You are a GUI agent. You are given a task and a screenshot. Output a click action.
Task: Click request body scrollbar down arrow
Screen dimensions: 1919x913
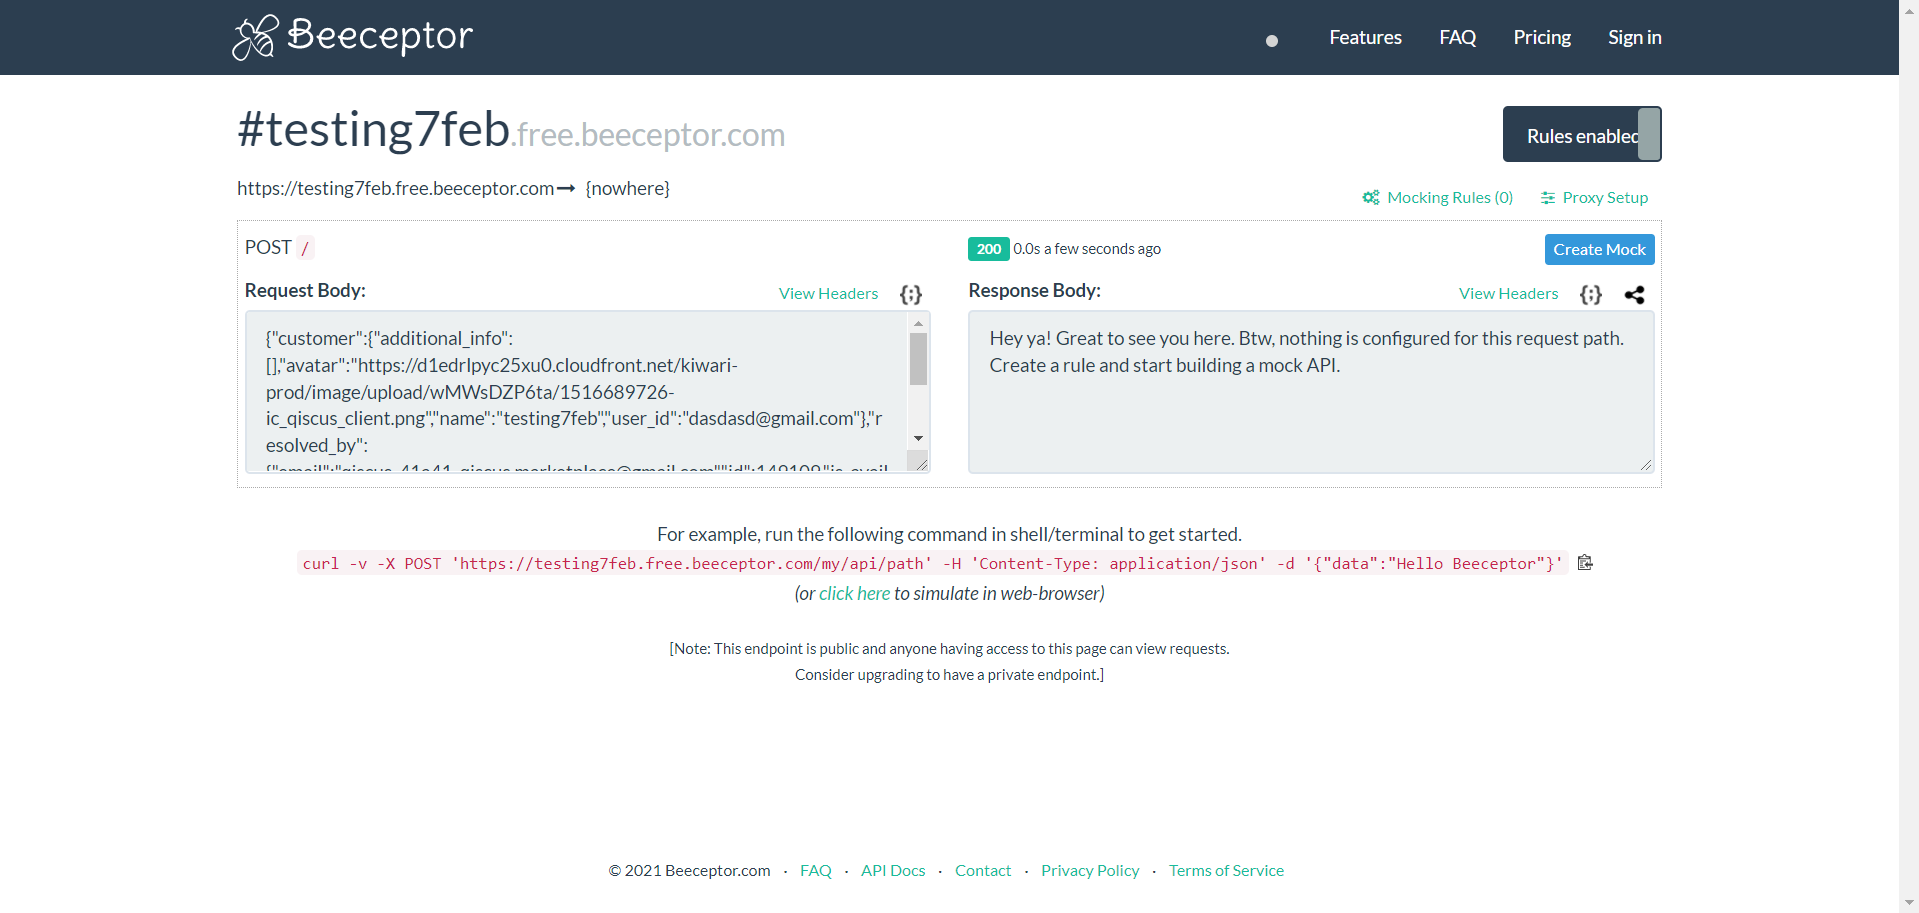918,439
